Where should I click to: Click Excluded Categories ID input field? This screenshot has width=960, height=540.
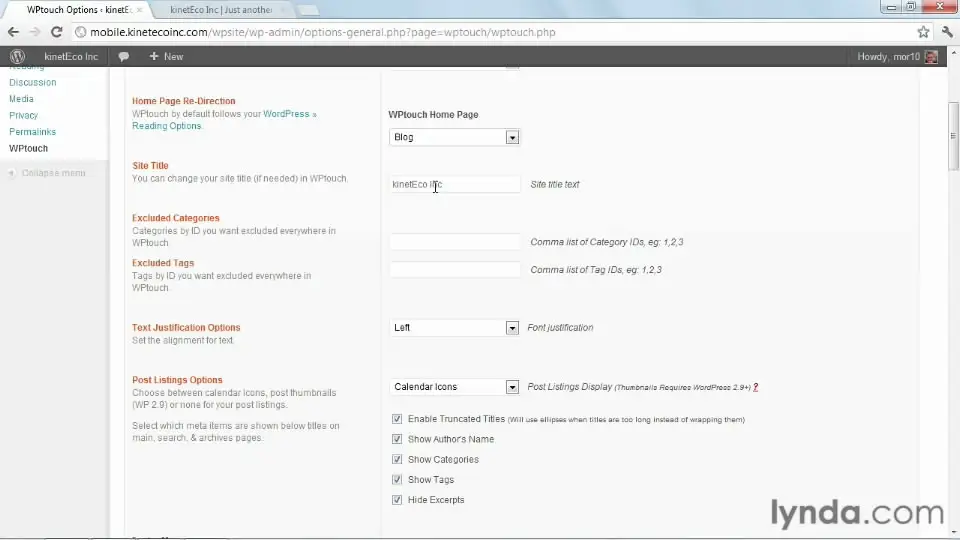(455, 242)
